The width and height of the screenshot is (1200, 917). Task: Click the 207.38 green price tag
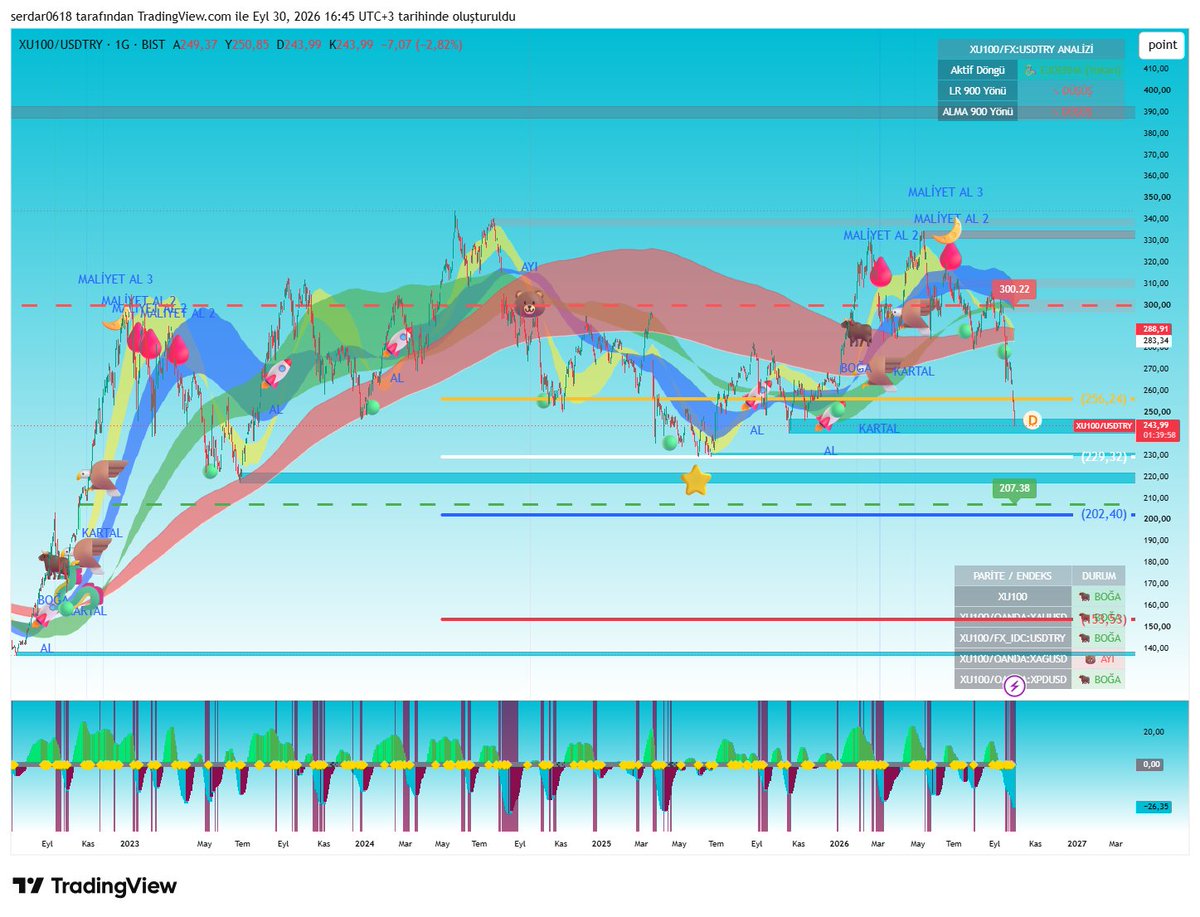point(1014,488)
